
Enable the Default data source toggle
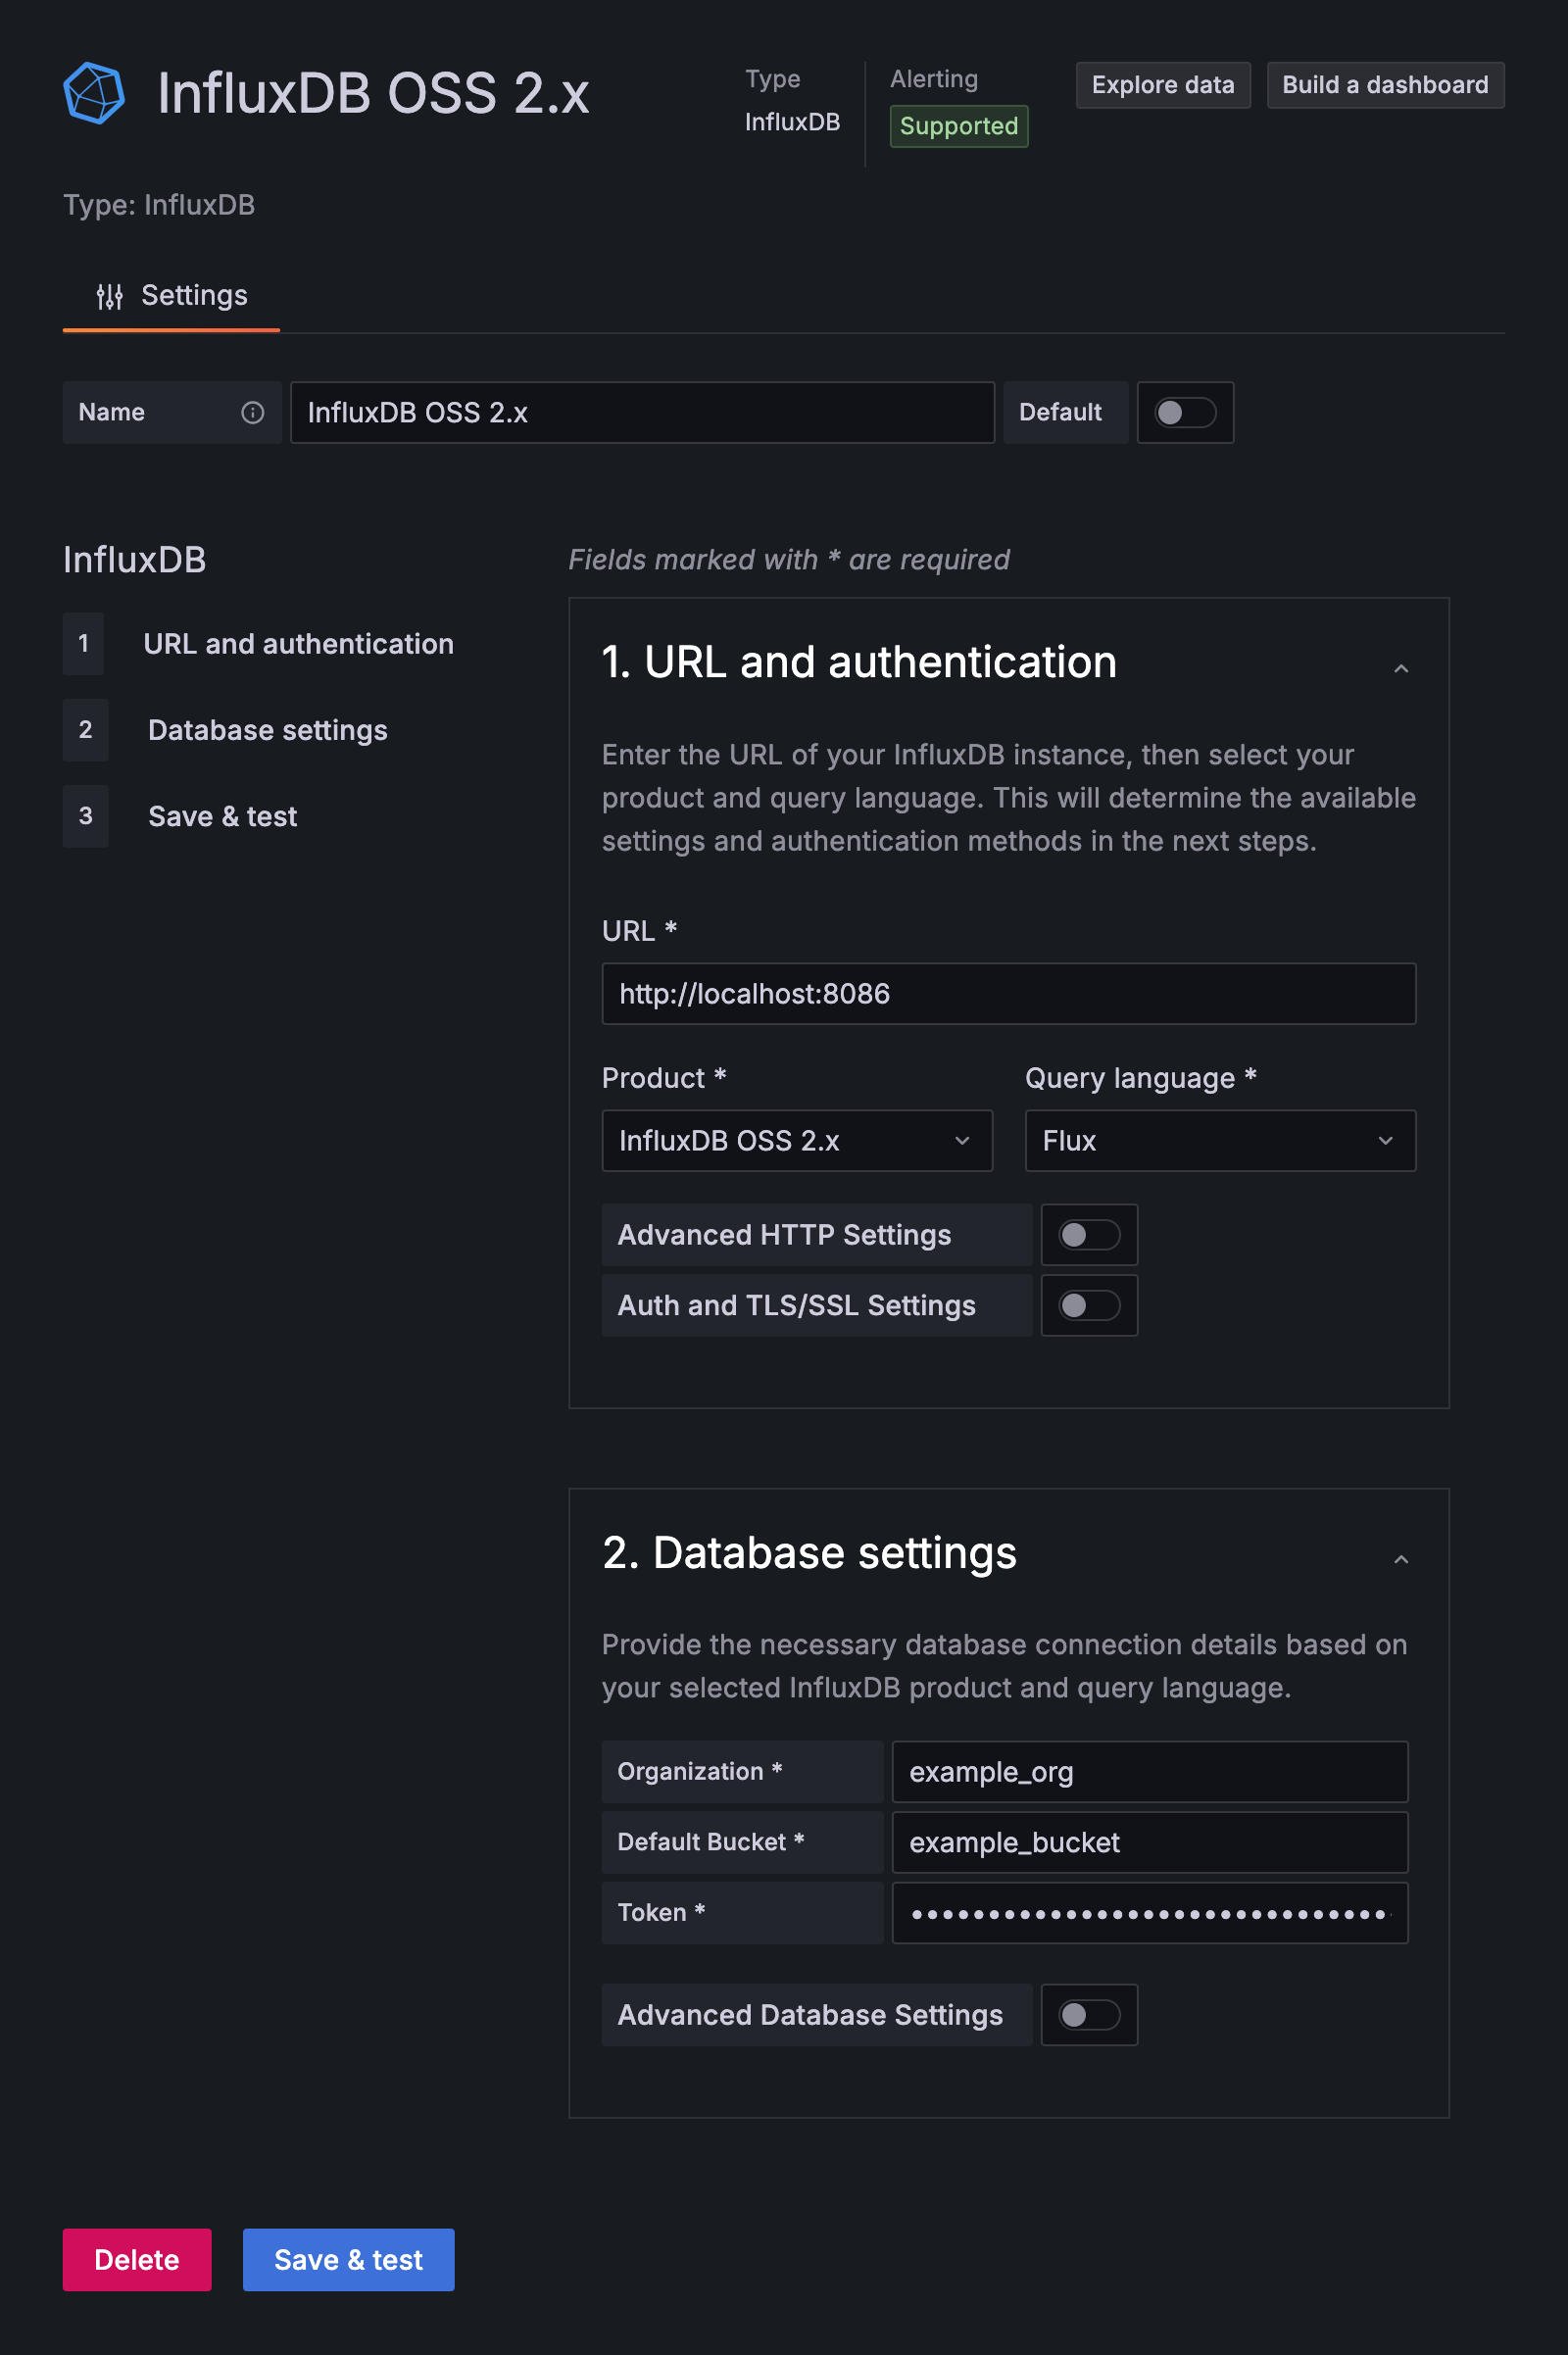point(1185,412)
